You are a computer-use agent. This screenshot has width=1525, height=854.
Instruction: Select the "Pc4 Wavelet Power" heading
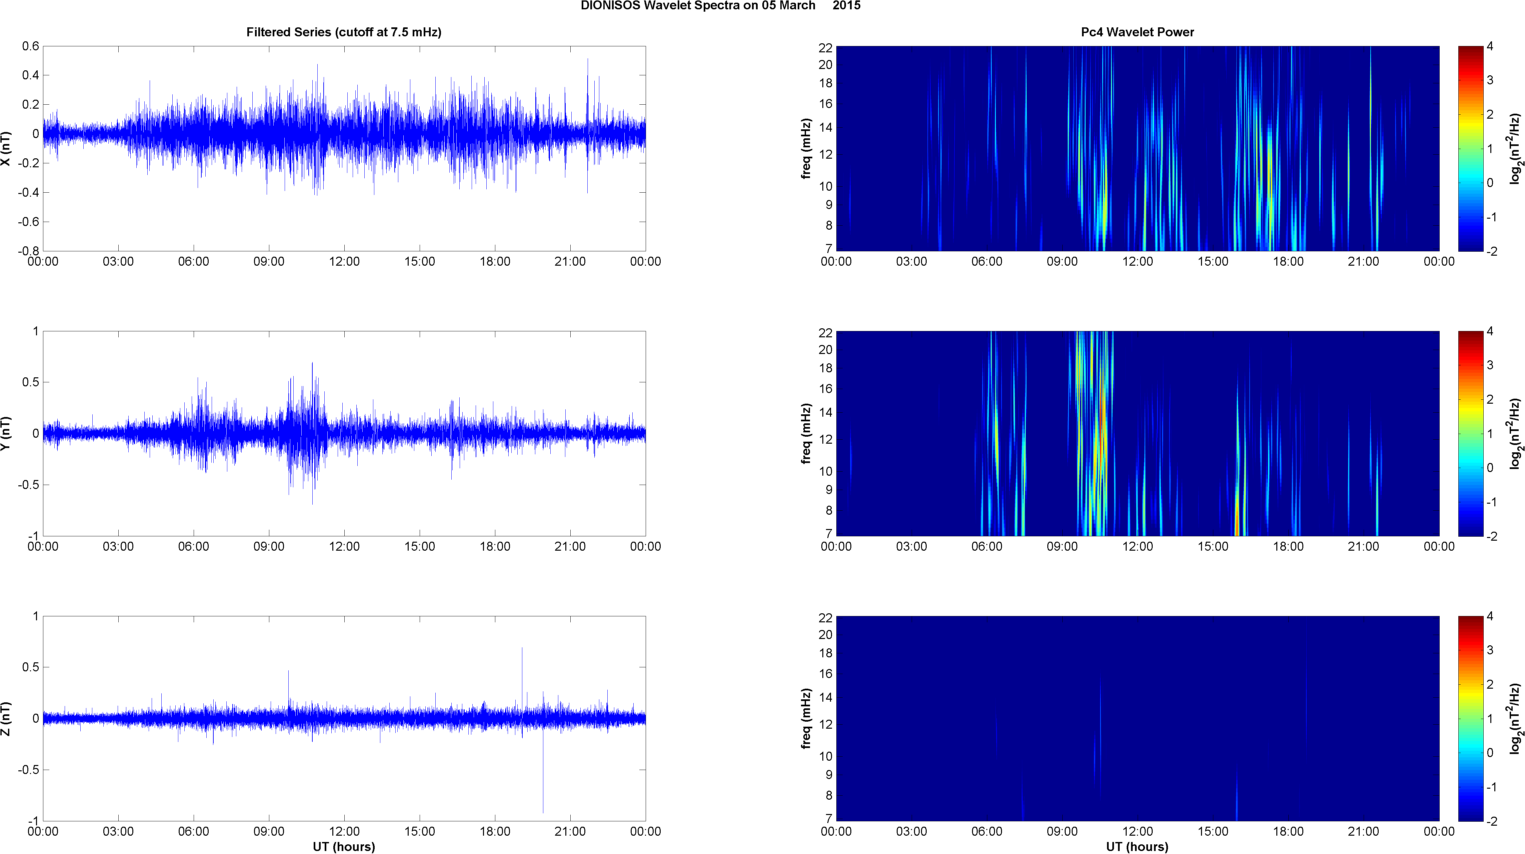click(x=1137, y=32)
